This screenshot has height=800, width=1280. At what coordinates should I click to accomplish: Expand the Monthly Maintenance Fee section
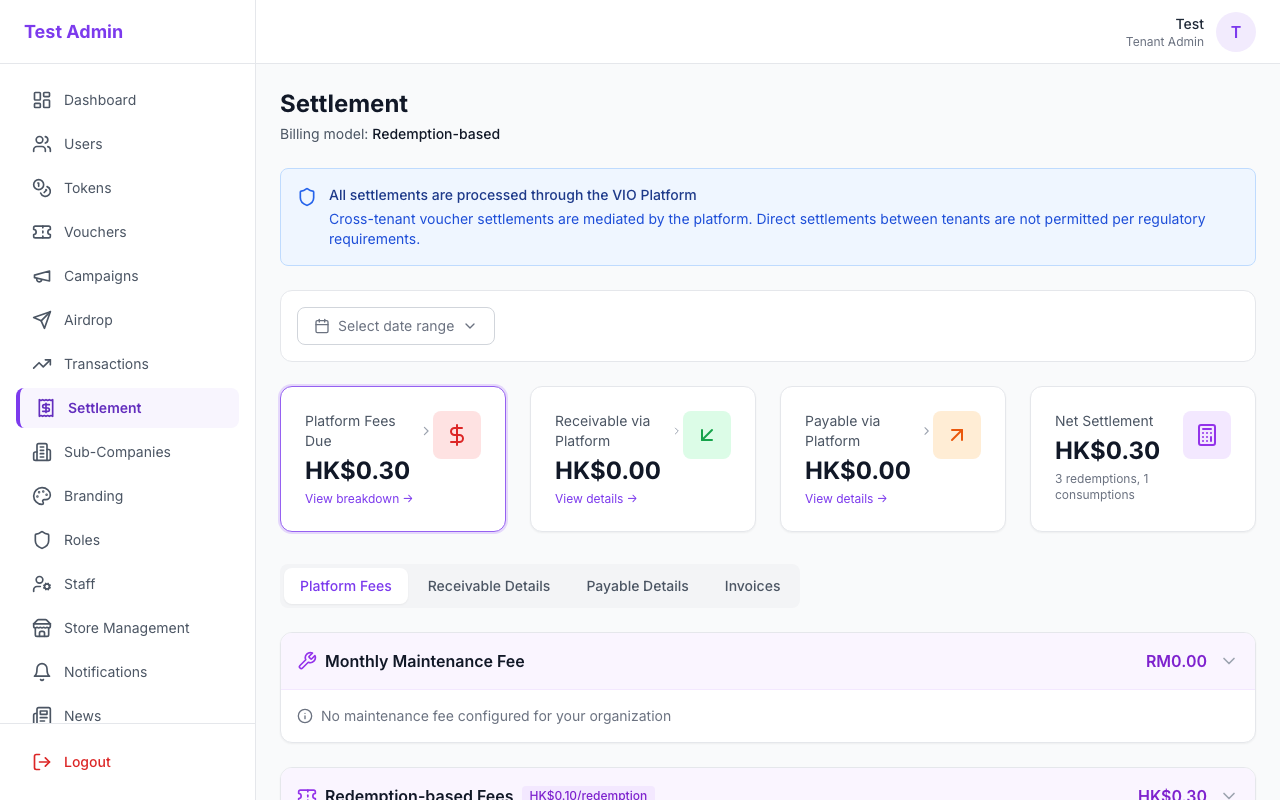tap(1228, 661)
